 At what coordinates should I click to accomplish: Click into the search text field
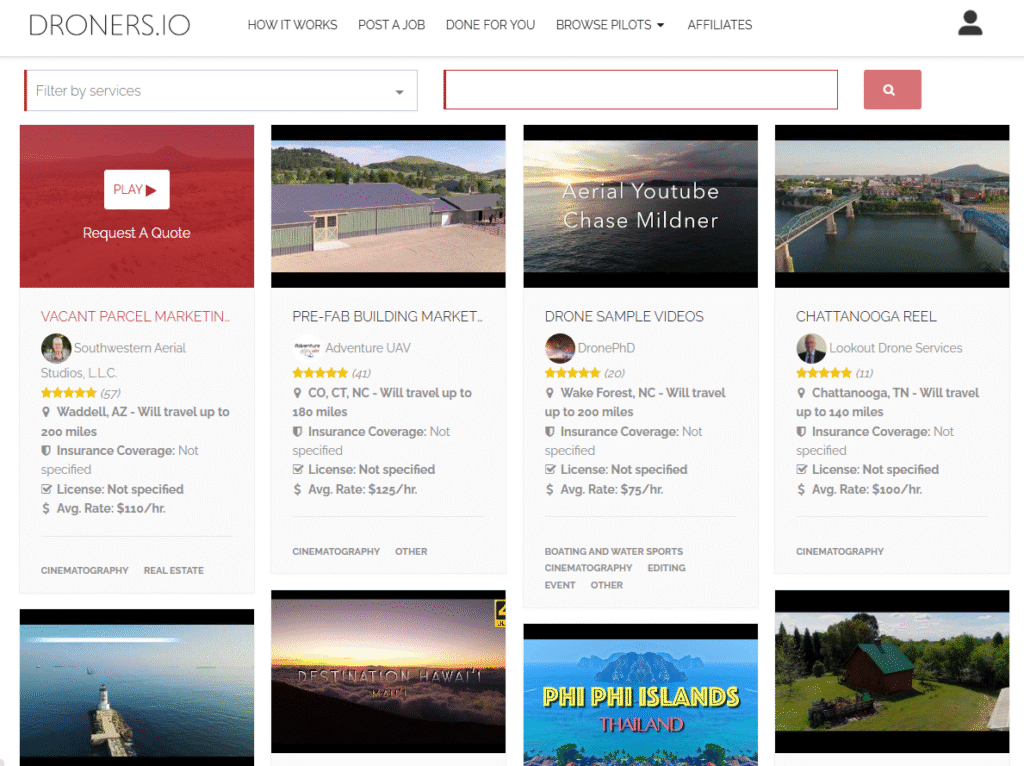[x=641, y=90]
